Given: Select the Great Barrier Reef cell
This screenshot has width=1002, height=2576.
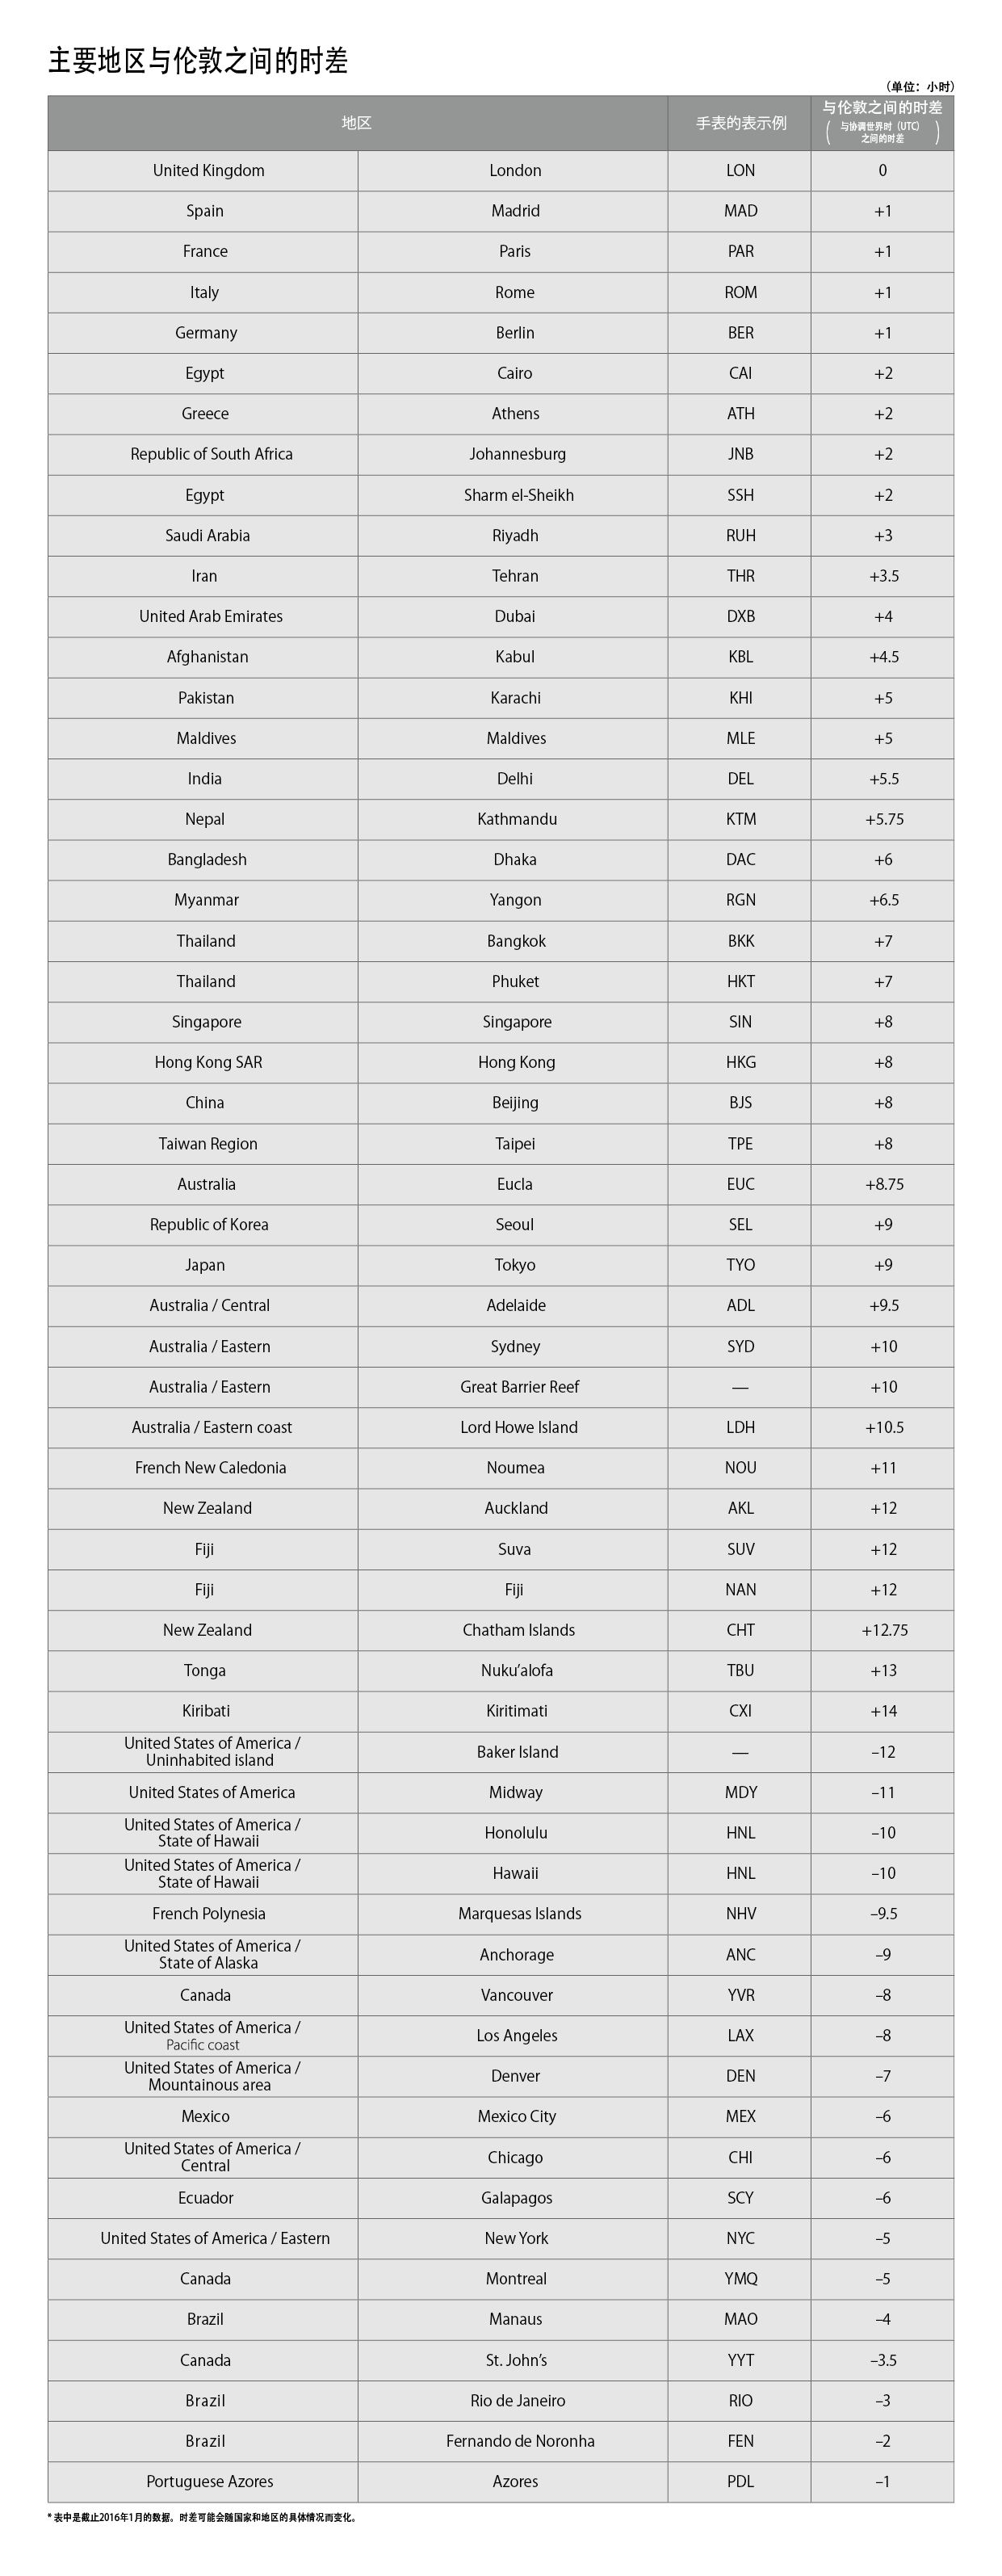Looking at the screenshot, I should click(x=519, y=1387).
